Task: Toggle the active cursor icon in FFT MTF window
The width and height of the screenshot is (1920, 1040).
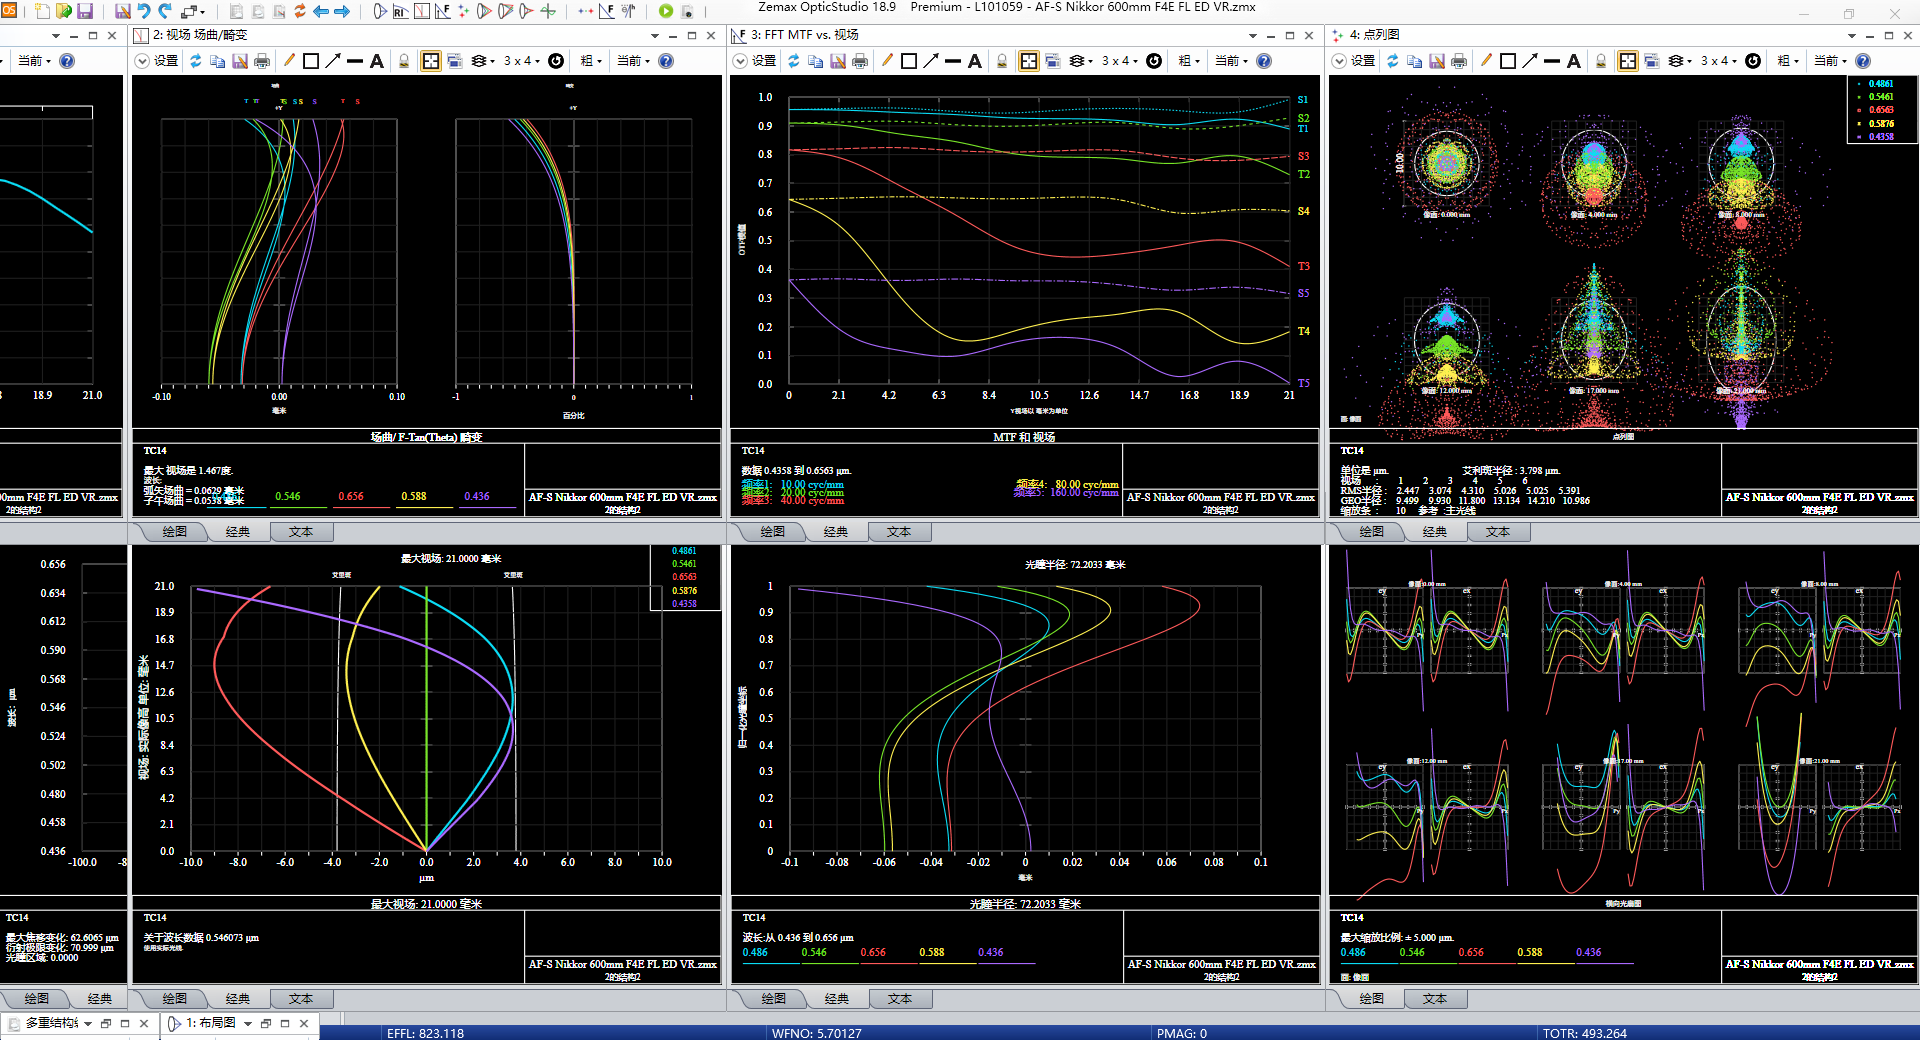Action: 1029,61
